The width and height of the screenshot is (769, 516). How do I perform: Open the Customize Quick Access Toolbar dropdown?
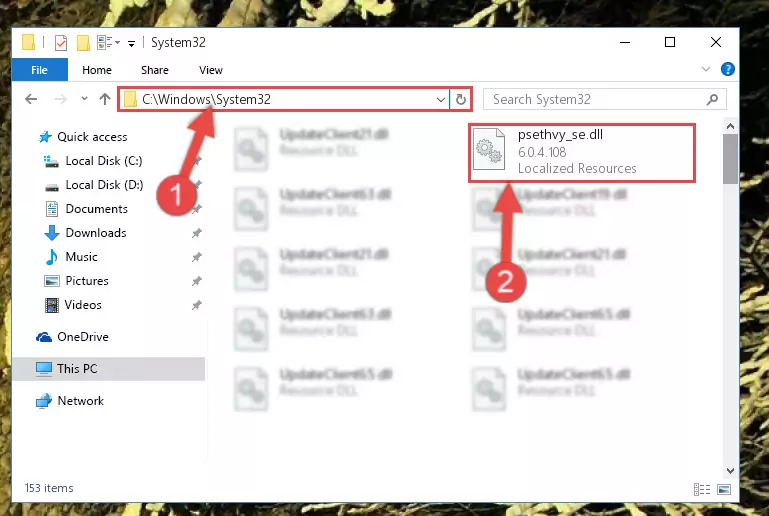coord(131,44)
